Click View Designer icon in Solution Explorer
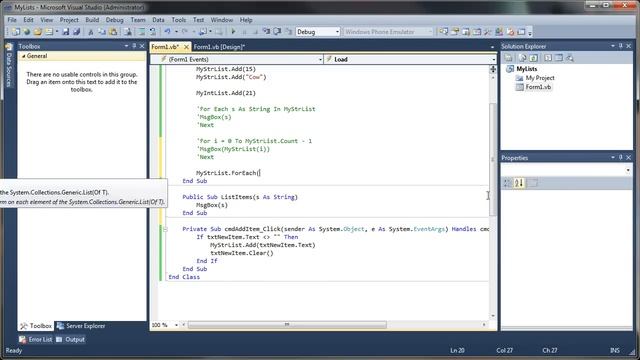This screenshot has height=360, width=640. 559,58
